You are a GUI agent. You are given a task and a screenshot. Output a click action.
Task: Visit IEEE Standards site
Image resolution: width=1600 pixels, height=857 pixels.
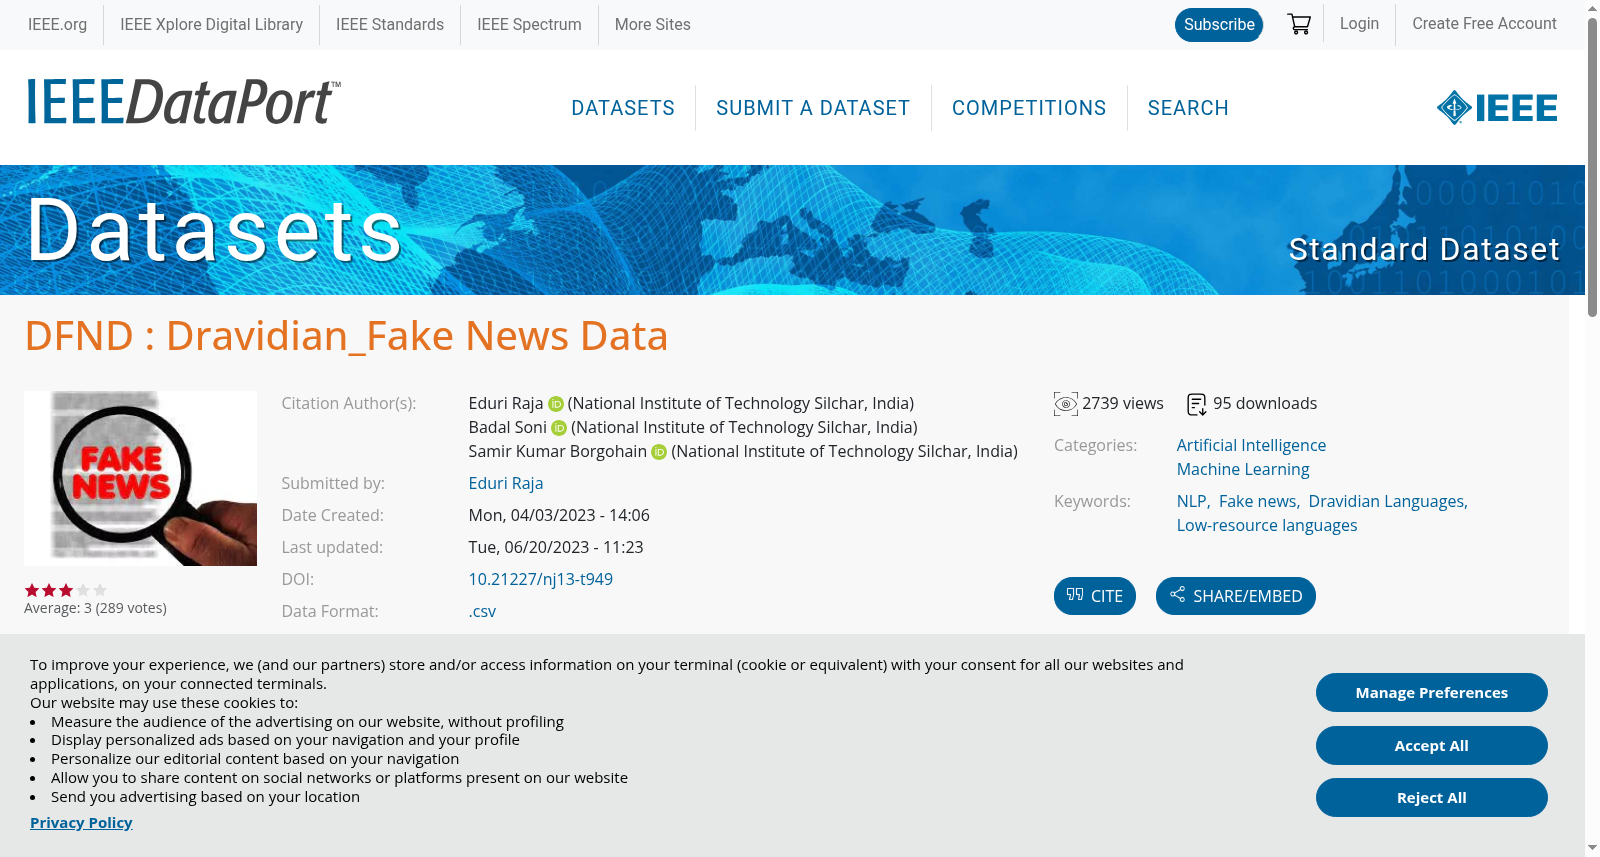(x=390, y=24)
